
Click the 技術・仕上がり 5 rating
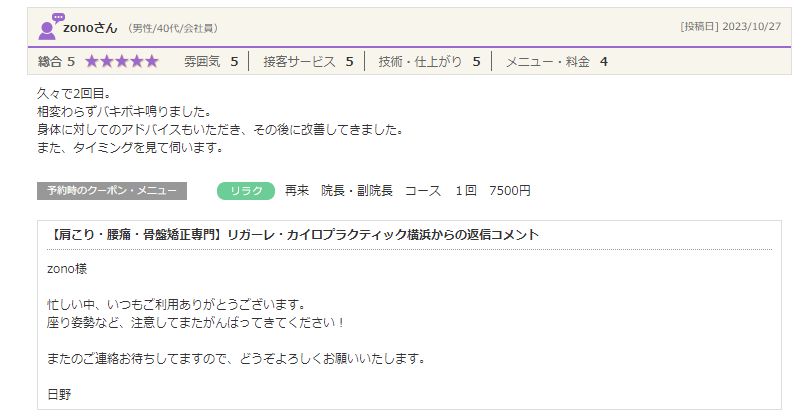429,62
